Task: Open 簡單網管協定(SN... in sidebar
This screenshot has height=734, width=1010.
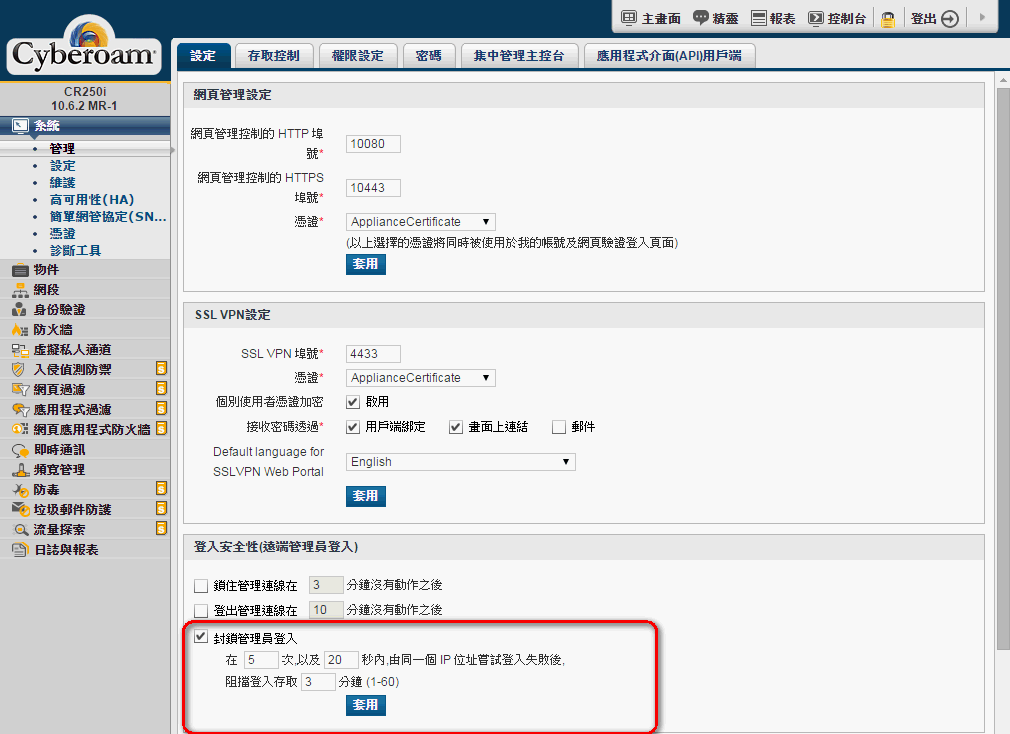Action: pos(108,217)
